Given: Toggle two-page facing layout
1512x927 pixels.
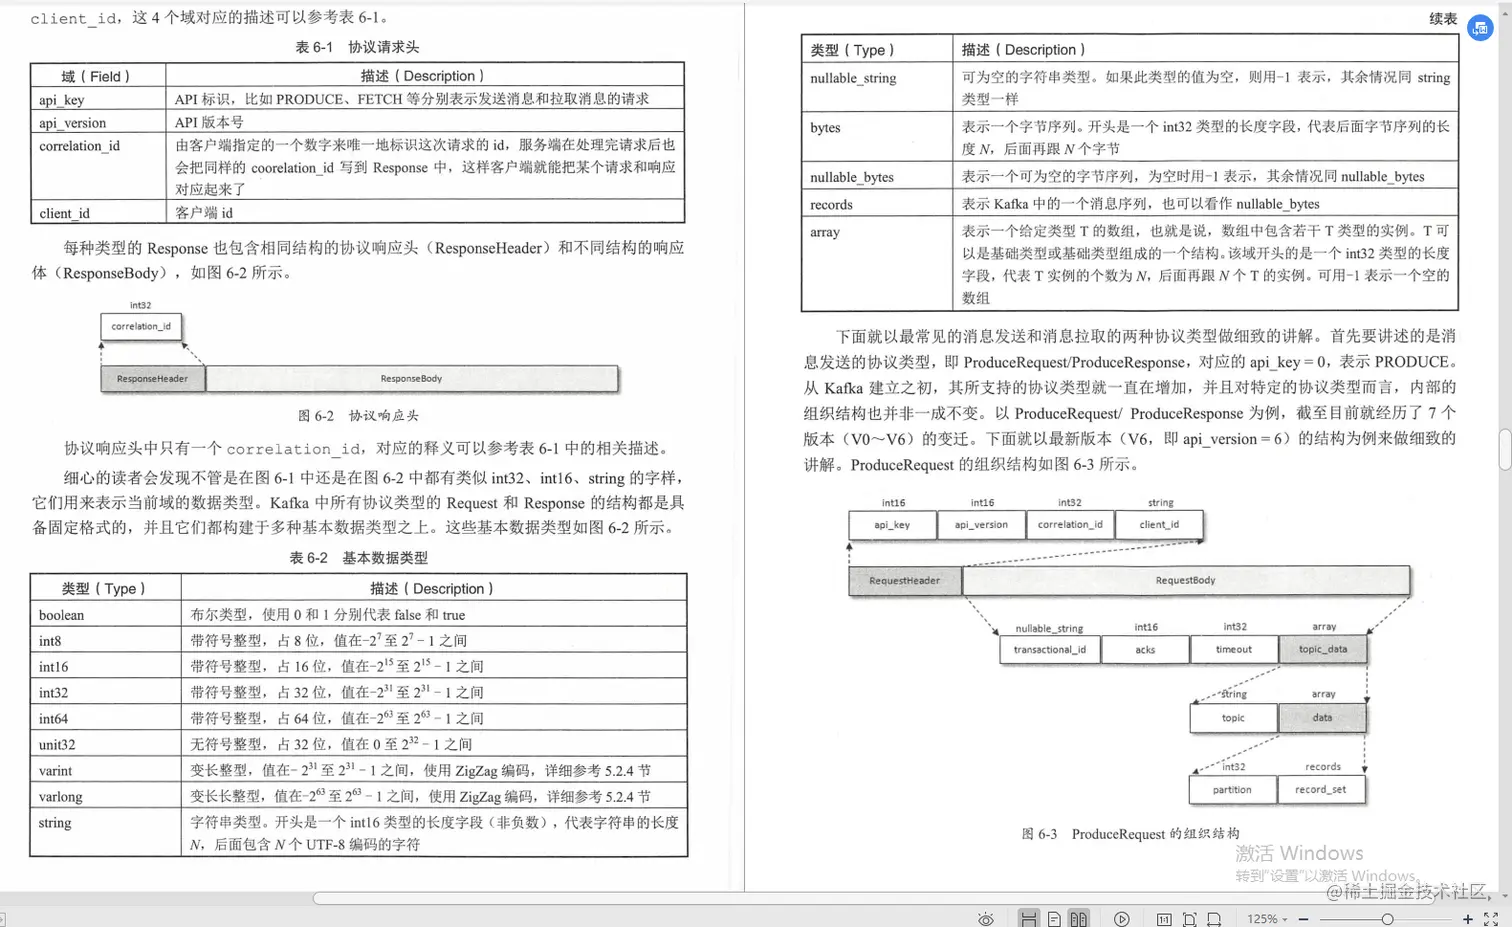Looking at the screenshot, I should point(1079,919).
